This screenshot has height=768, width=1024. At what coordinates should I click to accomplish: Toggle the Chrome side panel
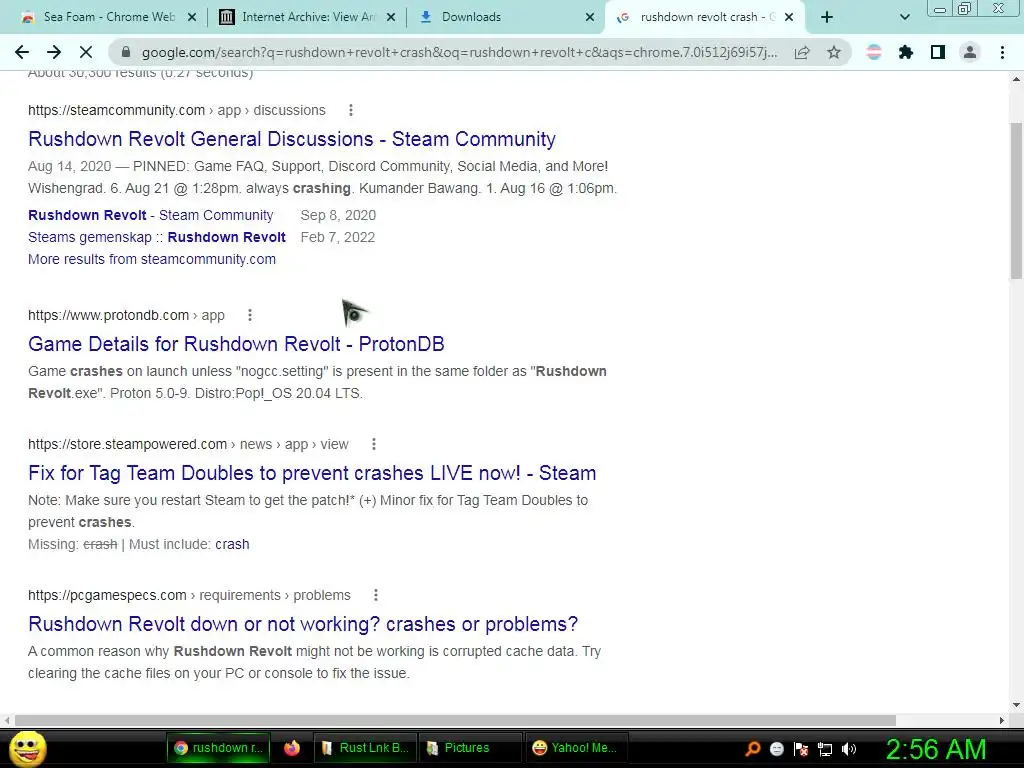(938, 52)
